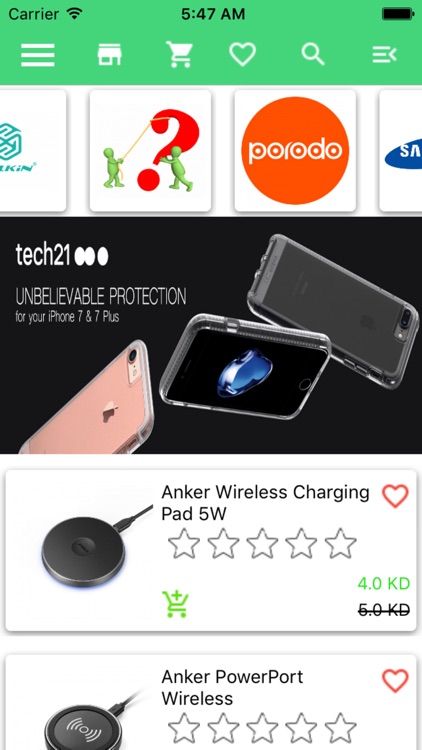Open the Anker Wireless Charging Pad 5W title
The height and width of the screenshot is (750, 422).
(266, 502)
